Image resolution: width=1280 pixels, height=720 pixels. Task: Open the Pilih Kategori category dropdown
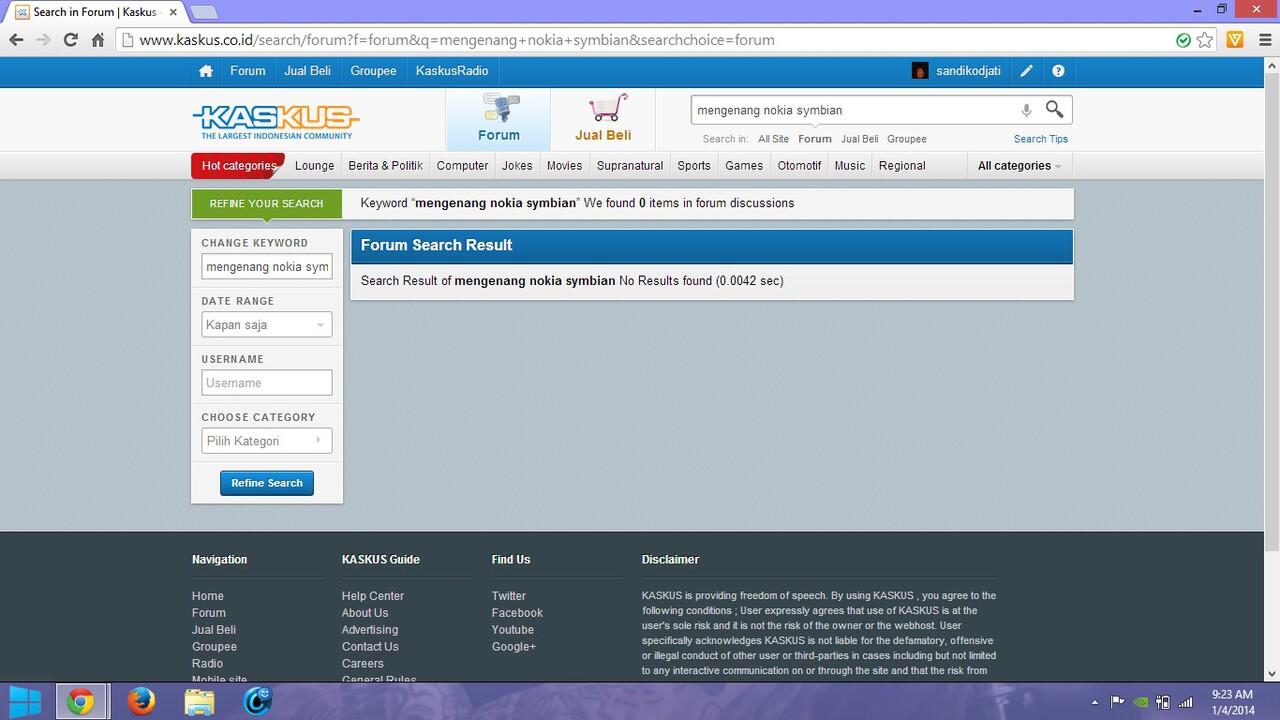266,441
